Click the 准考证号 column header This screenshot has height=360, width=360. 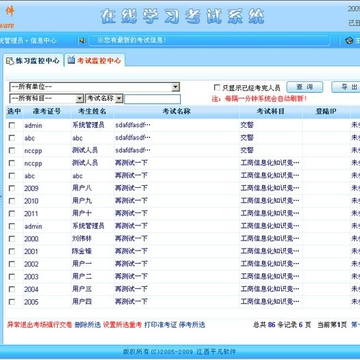pos(47,111)
